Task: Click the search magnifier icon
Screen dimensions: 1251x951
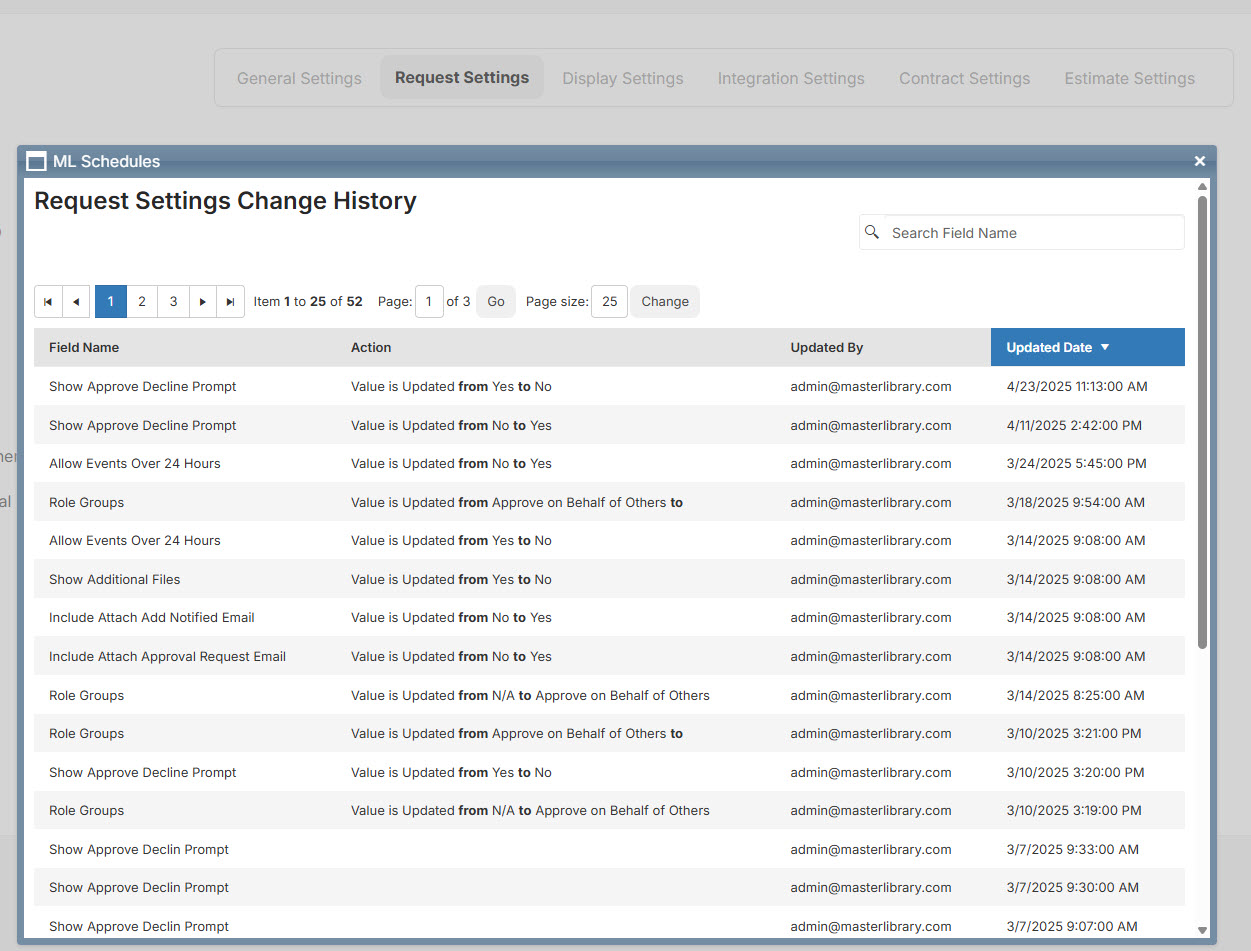Action: coord(872,232)
